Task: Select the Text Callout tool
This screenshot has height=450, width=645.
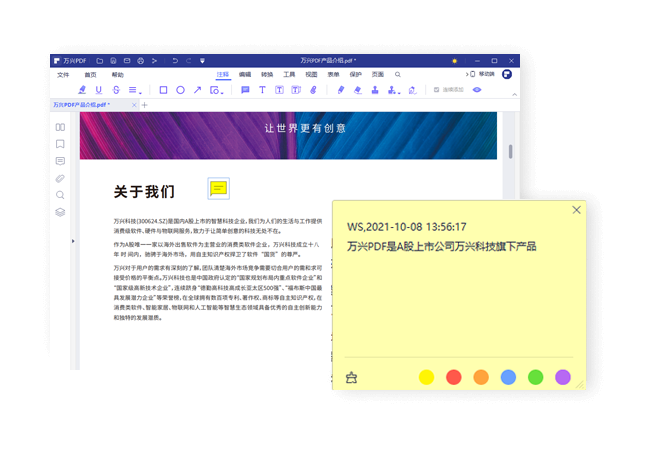Action: tap(296, 90)
